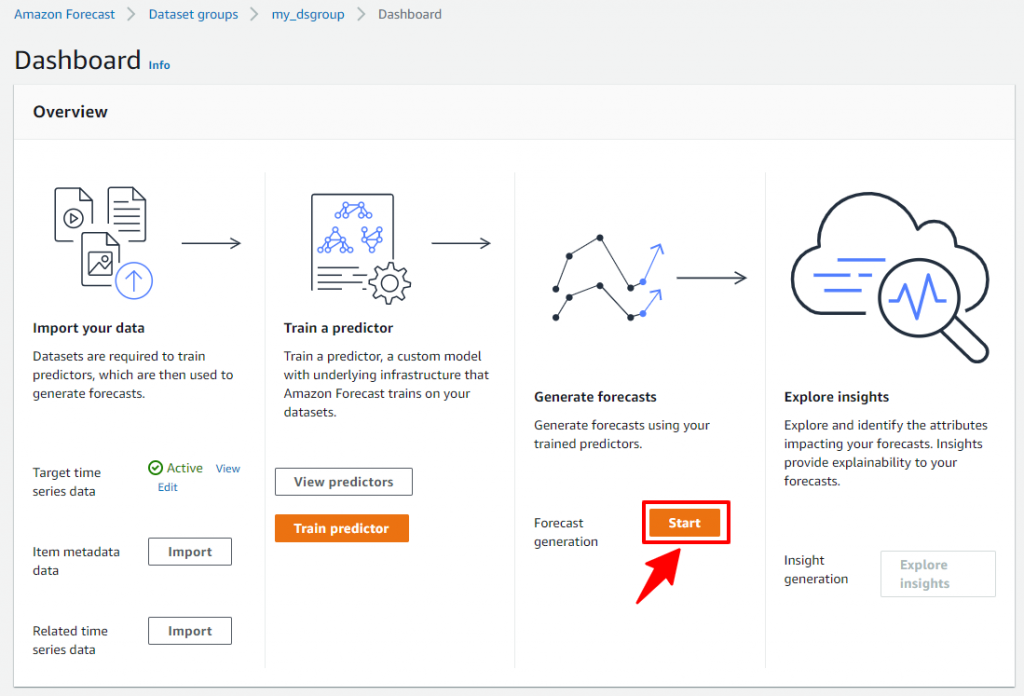Click the 'Forecast generation' label
Viewport: 1024px width, 696px height.
(566, 532)
